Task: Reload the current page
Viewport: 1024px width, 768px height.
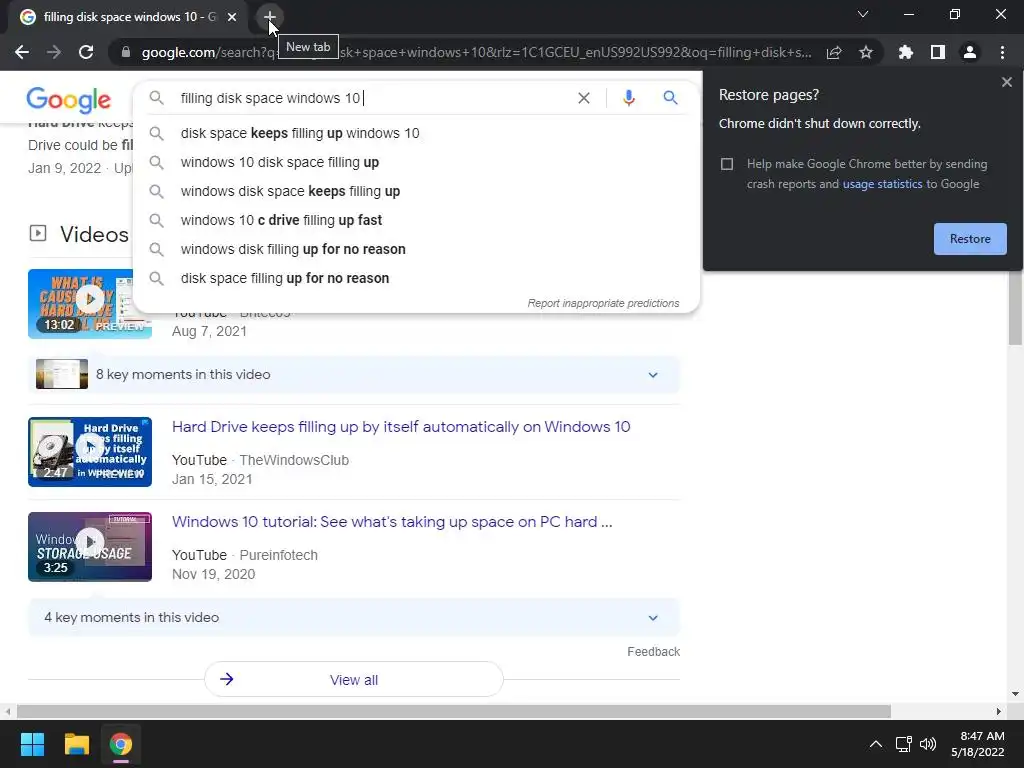Action: pyautogui.click(x=86, y=52)
